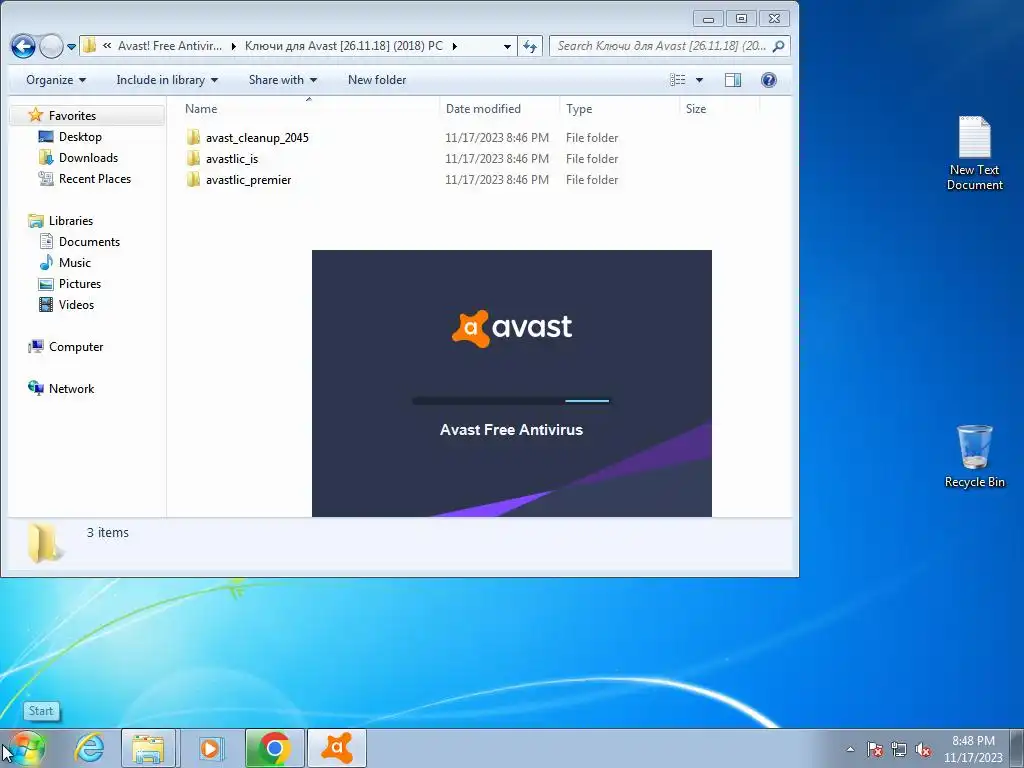The width and height of the screenshot is (1024, 768).
Task: Click the 'Avast Free Antivirus' splash text
Action: click(x=511, y=430)
